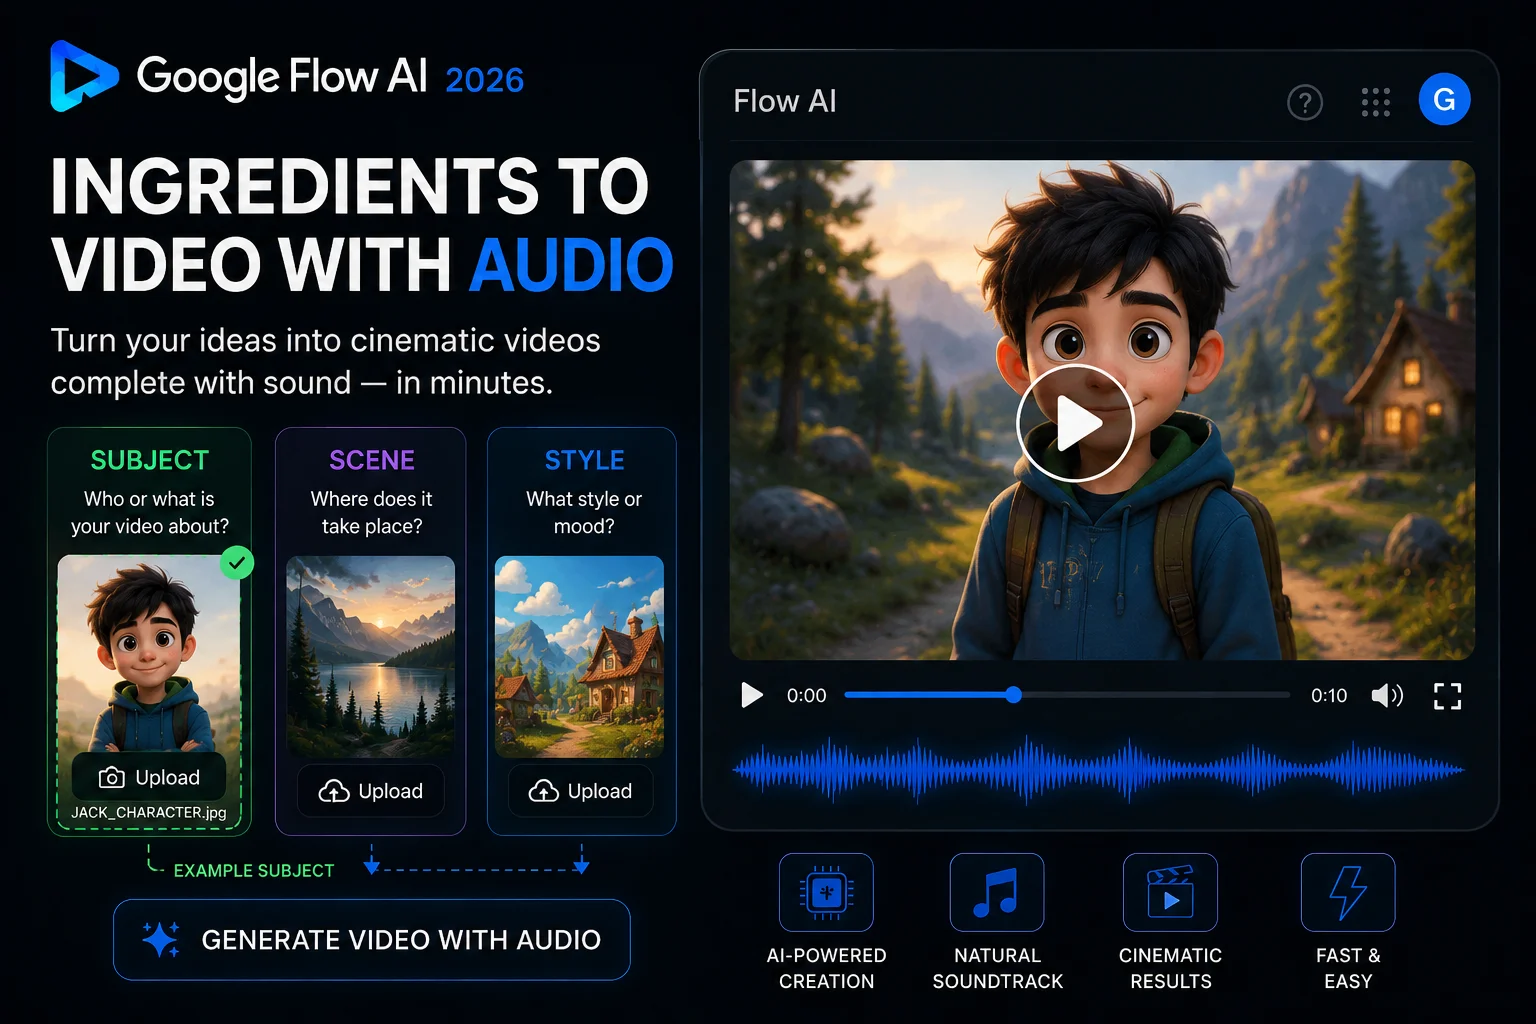Image resolution: width=1536 pixels, height=1024 pixels.
Task: Open the apps grid icon
Action: 1376,102
